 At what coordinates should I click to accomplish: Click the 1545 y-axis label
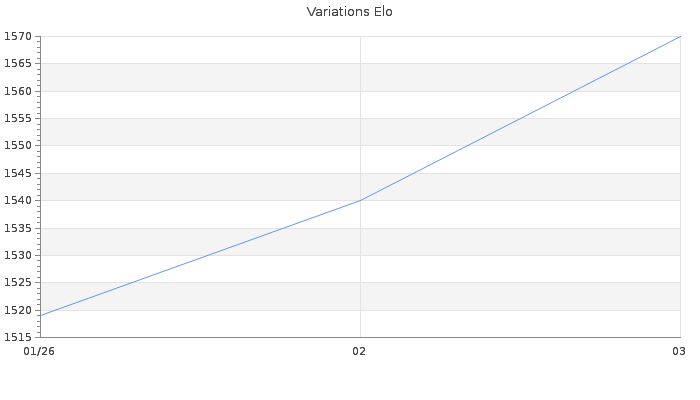pos(19,173)
